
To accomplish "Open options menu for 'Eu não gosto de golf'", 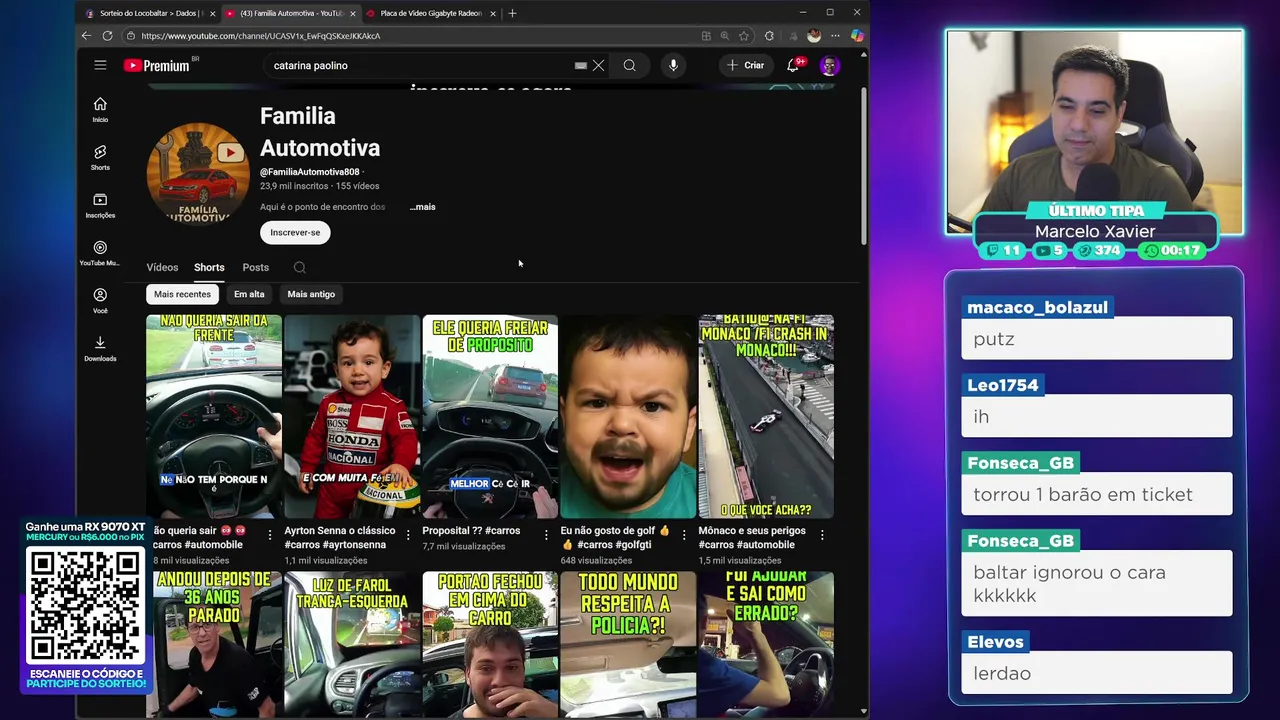I will coord(683,536).
